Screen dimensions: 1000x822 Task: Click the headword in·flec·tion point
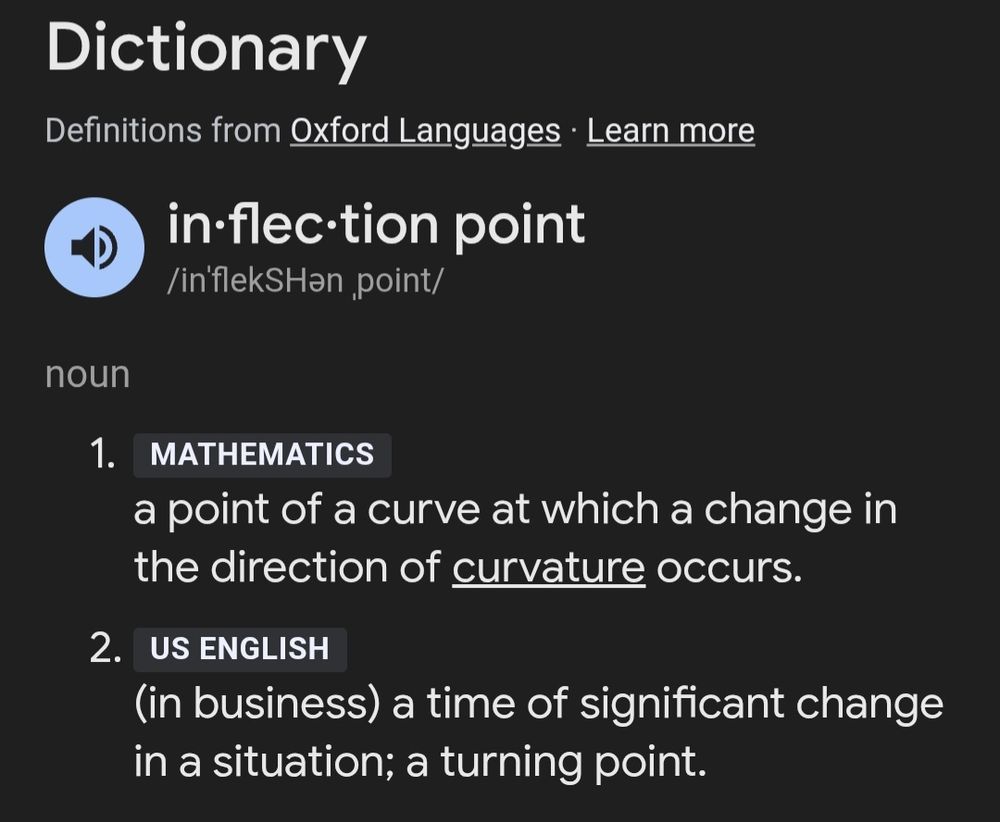coord(375,224)
